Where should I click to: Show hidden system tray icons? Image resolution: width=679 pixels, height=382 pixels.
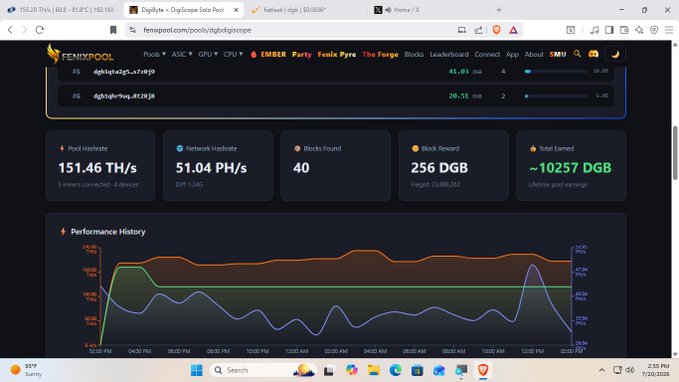tap(601, 370)
